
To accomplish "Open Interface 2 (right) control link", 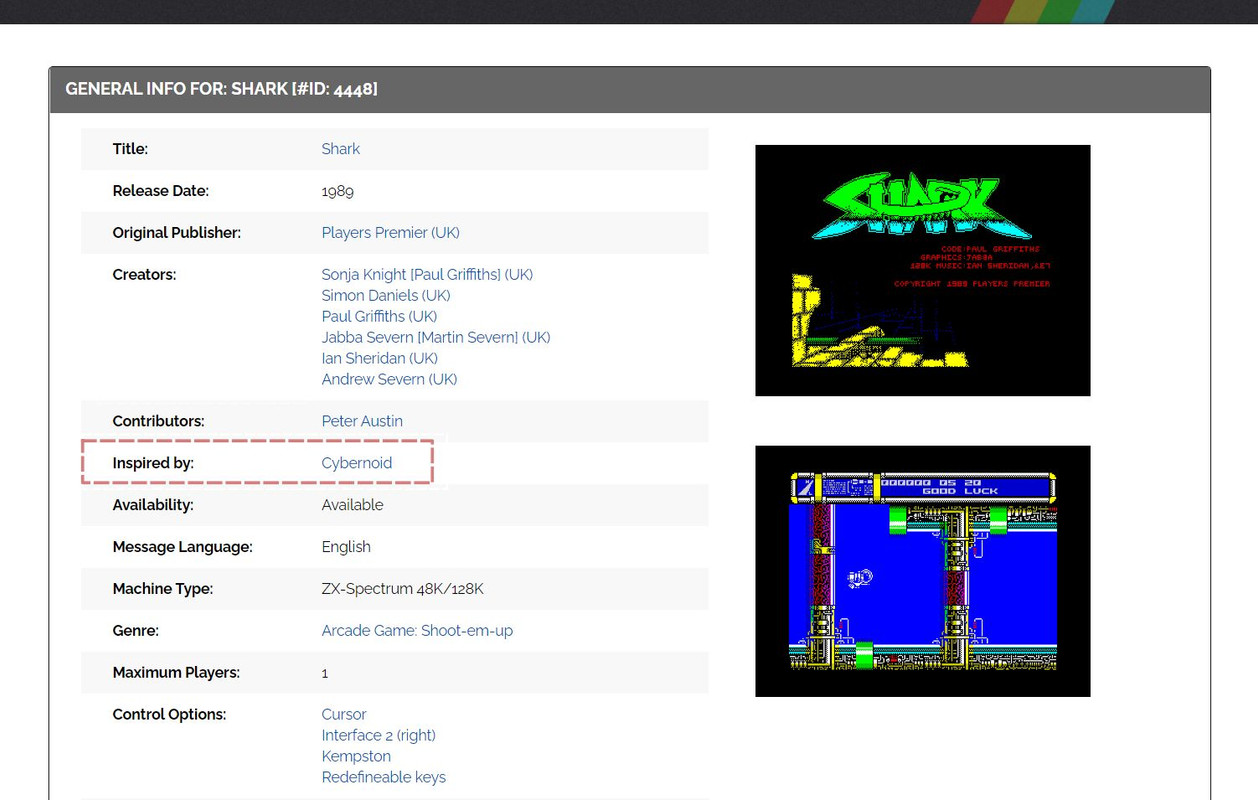I will (378, 736).
